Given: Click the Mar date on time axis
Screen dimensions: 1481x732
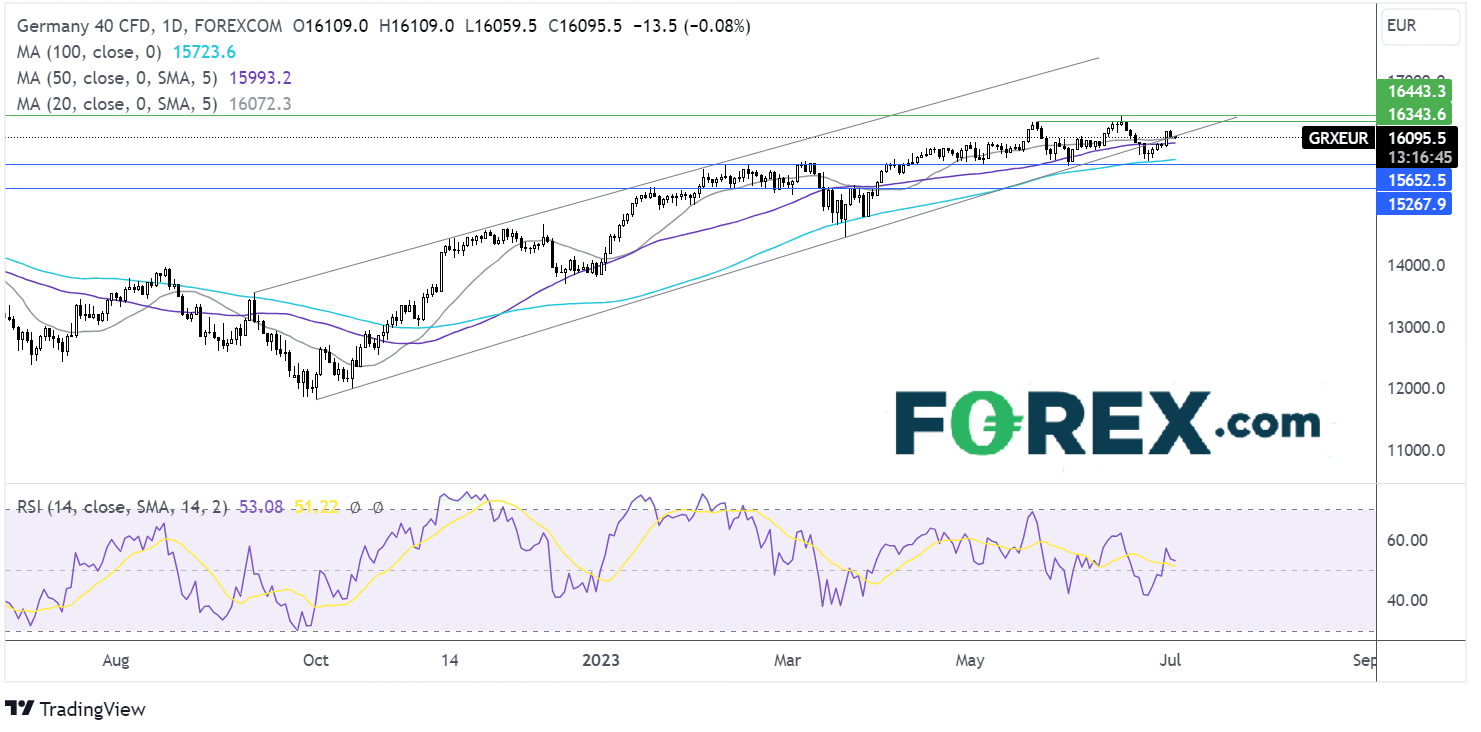Looking at the screenshot, I should 789,660.
